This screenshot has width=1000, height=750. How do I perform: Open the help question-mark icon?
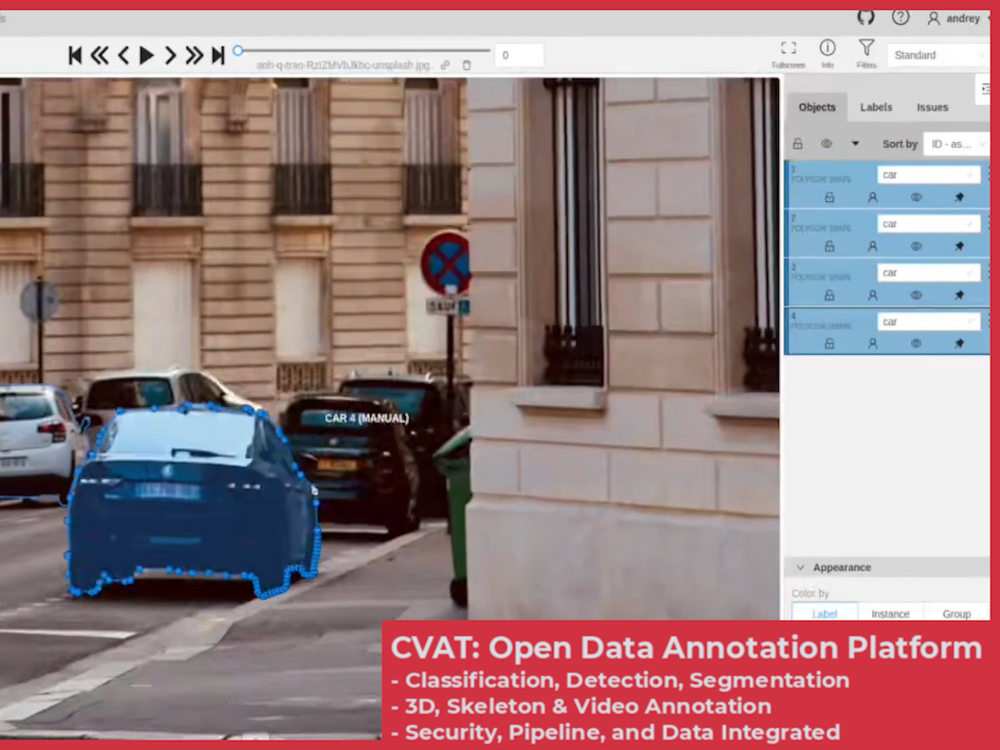pyautogui.click(x=901, y=17)
